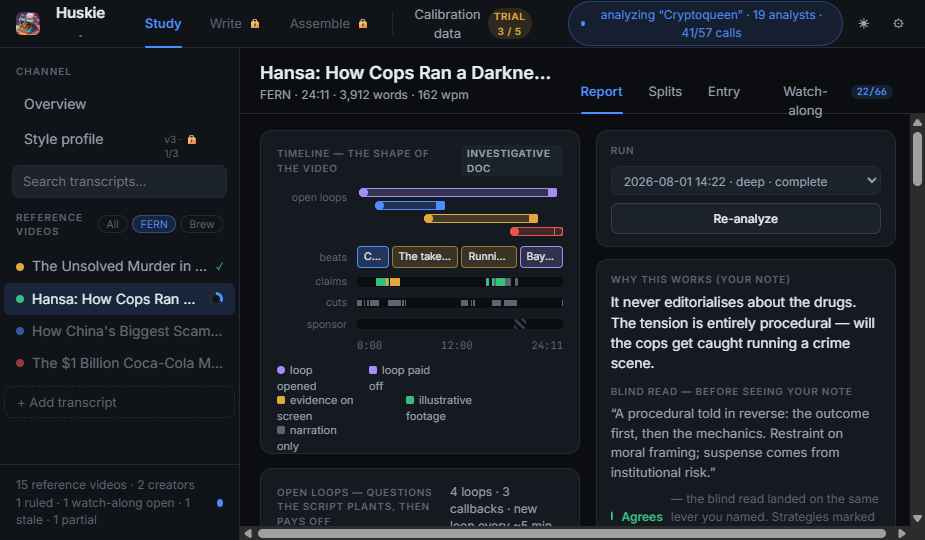This screenshot has height=540, width=925.
Task: Click the spinner icon on Hansa row
Action: click(x=218, y=299)
